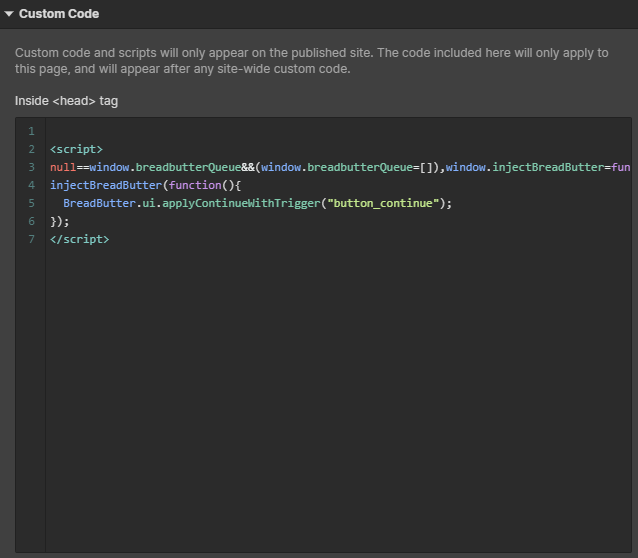Click the closing }); on line 6
Image resolution: width=638 pixels, height=558 pixels.
(60, 221)
